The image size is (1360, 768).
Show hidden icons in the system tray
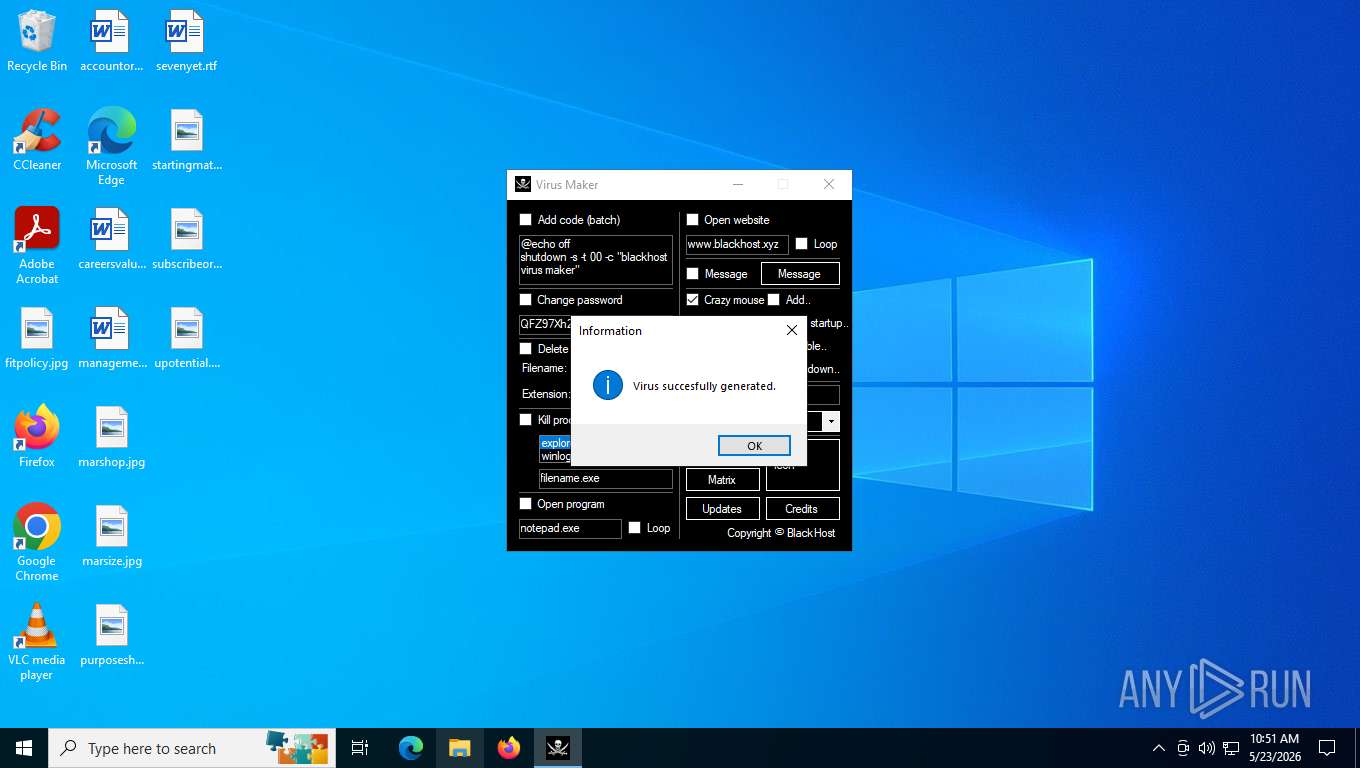pos(1159,748)
